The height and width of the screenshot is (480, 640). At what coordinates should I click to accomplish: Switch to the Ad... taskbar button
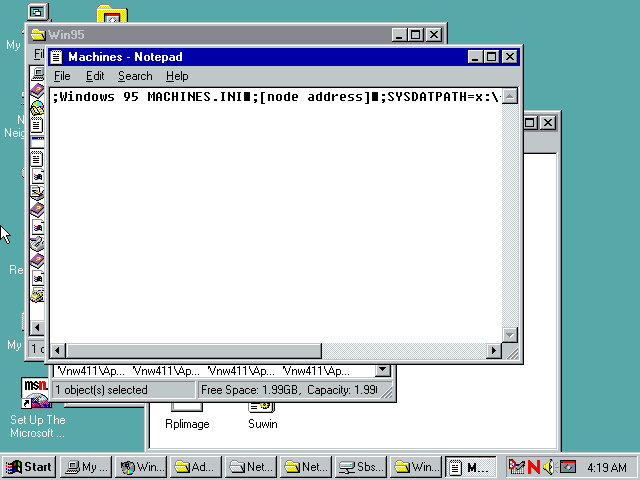pyautogui.click(x=196, y=467)
